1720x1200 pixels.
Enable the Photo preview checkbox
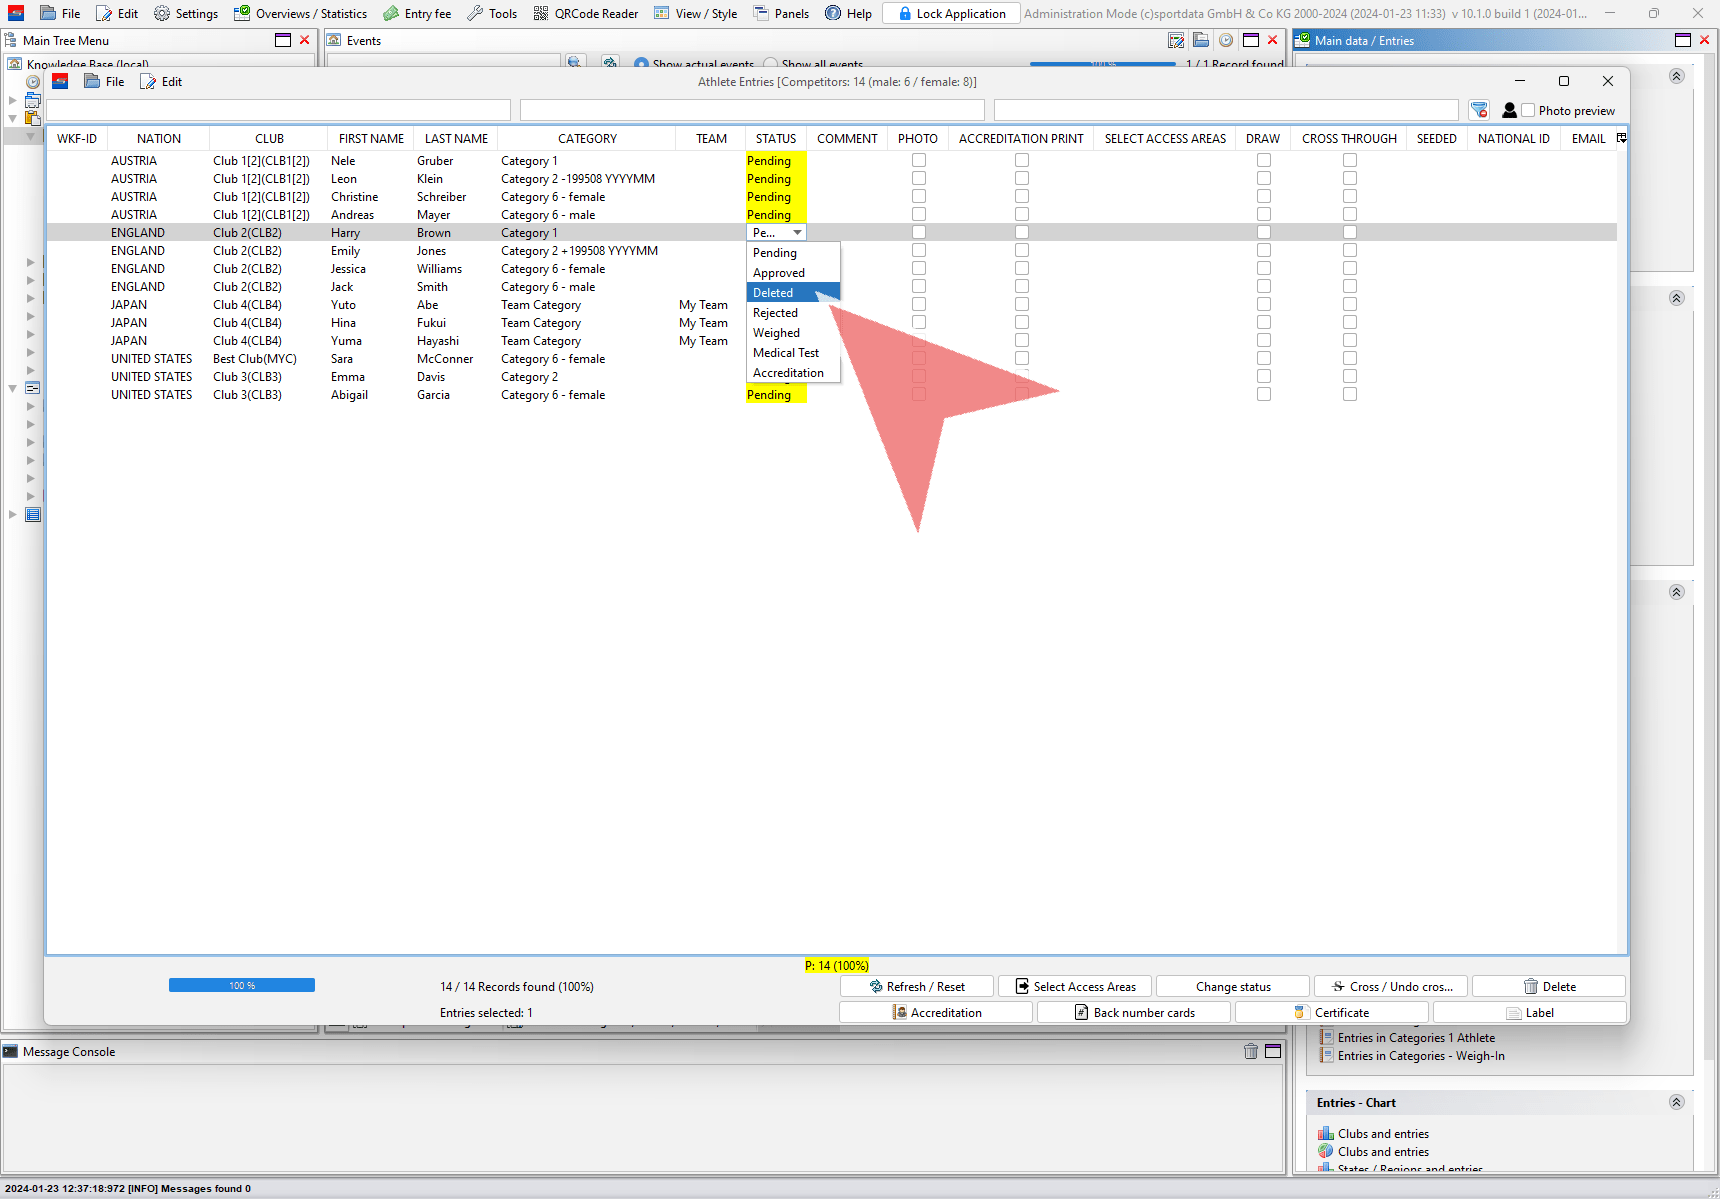pos(1528,111)
